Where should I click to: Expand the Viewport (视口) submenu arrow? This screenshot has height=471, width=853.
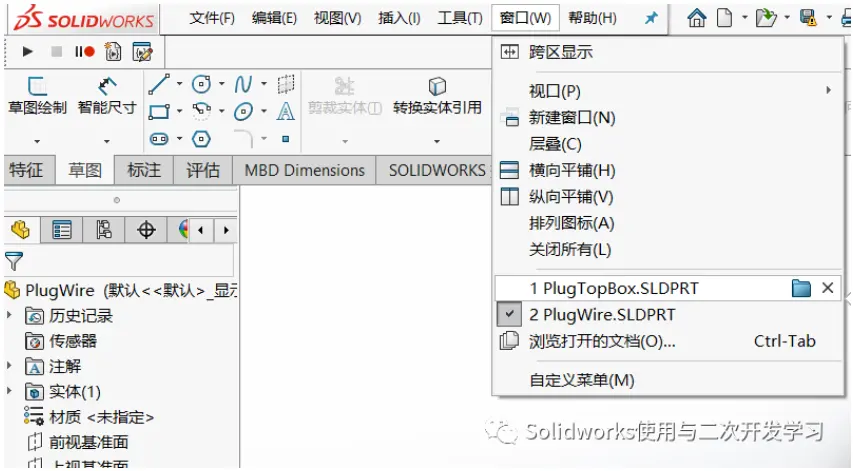click(828, 90)
